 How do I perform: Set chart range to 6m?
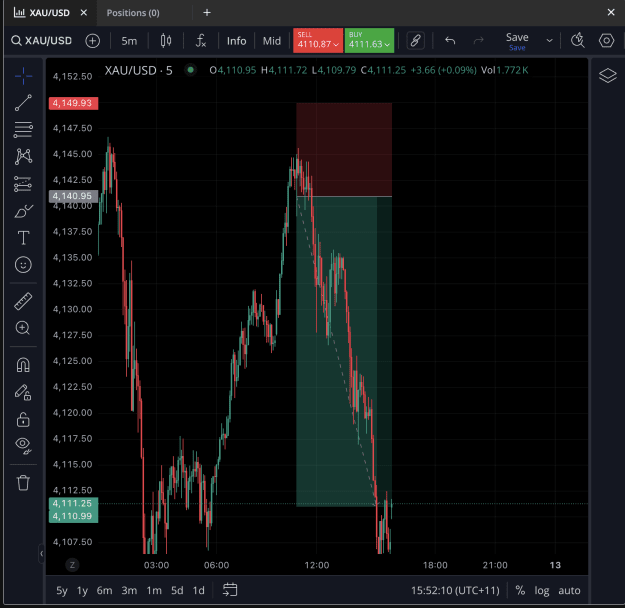[x=104, y=590]
